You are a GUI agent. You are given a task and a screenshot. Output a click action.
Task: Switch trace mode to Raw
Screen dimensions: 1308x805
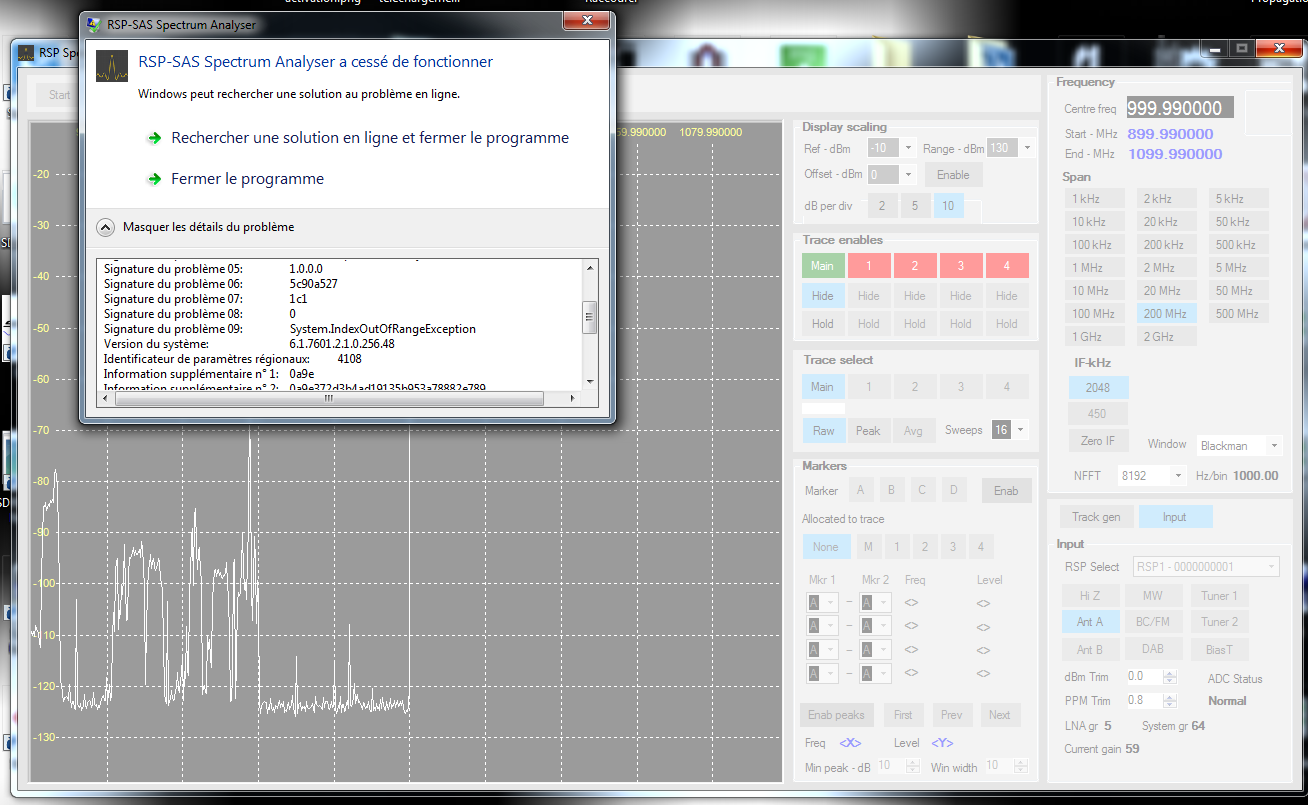[x=823, y=431]
